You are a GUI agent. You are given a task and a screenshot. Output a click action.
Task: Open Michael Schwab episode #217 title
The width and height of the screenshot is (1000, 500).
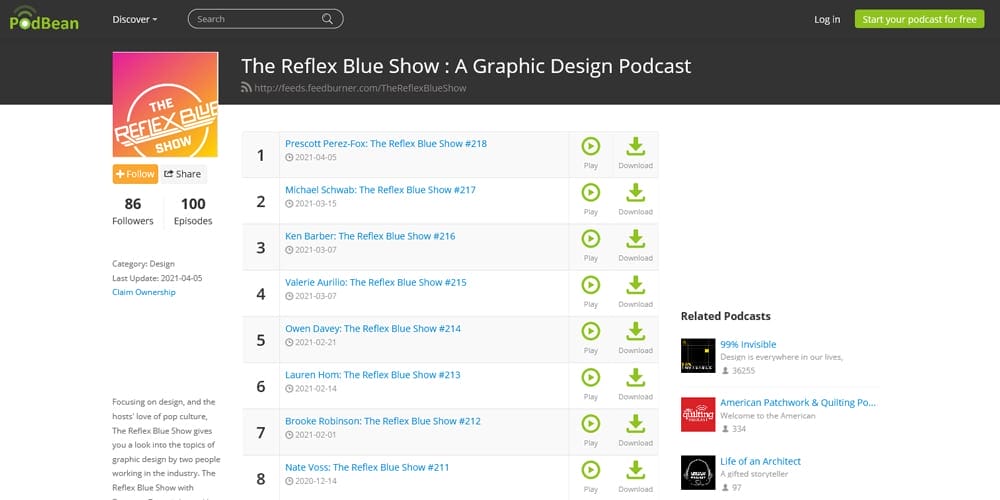(380, 189)
